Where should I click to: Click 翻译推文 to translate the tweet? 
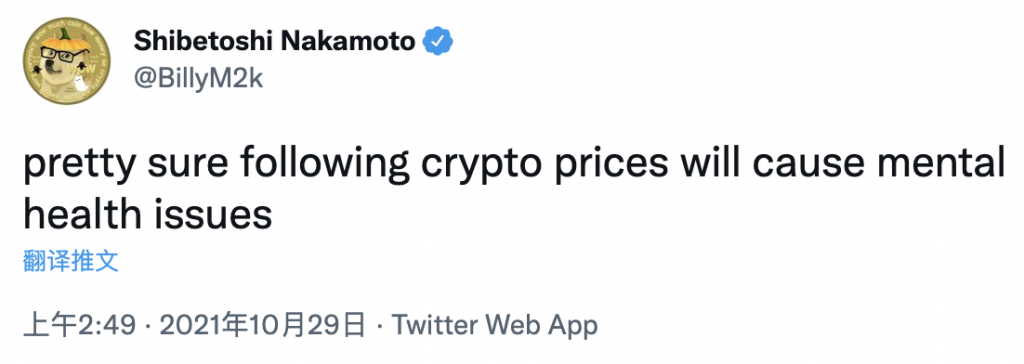(71, 260)
